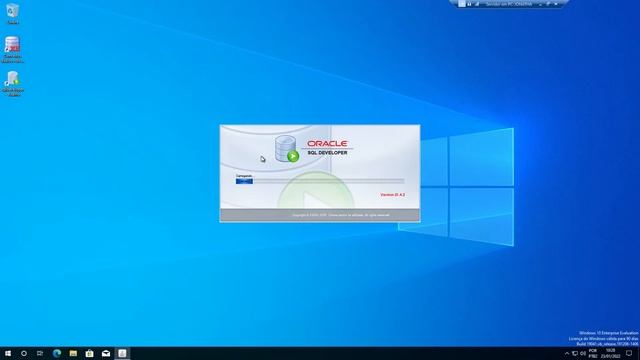Open the Mail app from taskbar
640x360 pixels.
(106, 353)
